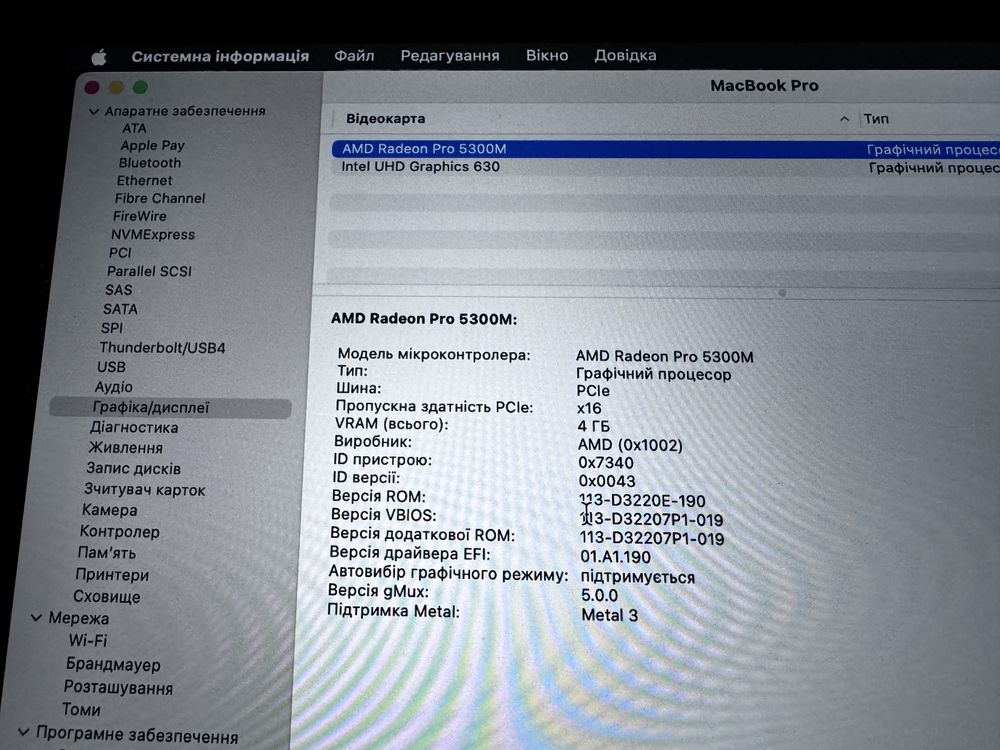Screen dimensions: 1000x750
Task: Open the Редагування menu
Action: pyautogui.click(x=450, y=55)
